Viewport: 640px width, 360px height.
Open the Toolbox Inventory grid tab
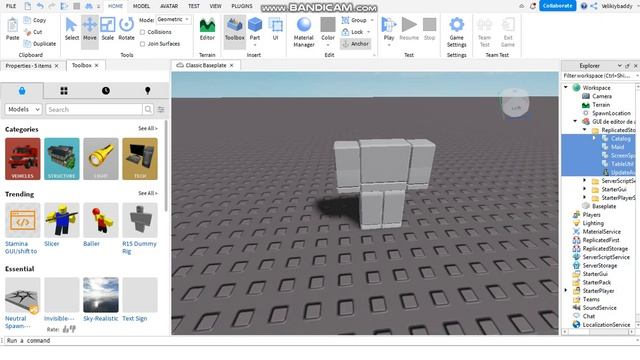pyautogui.click(x=64, y=91)
